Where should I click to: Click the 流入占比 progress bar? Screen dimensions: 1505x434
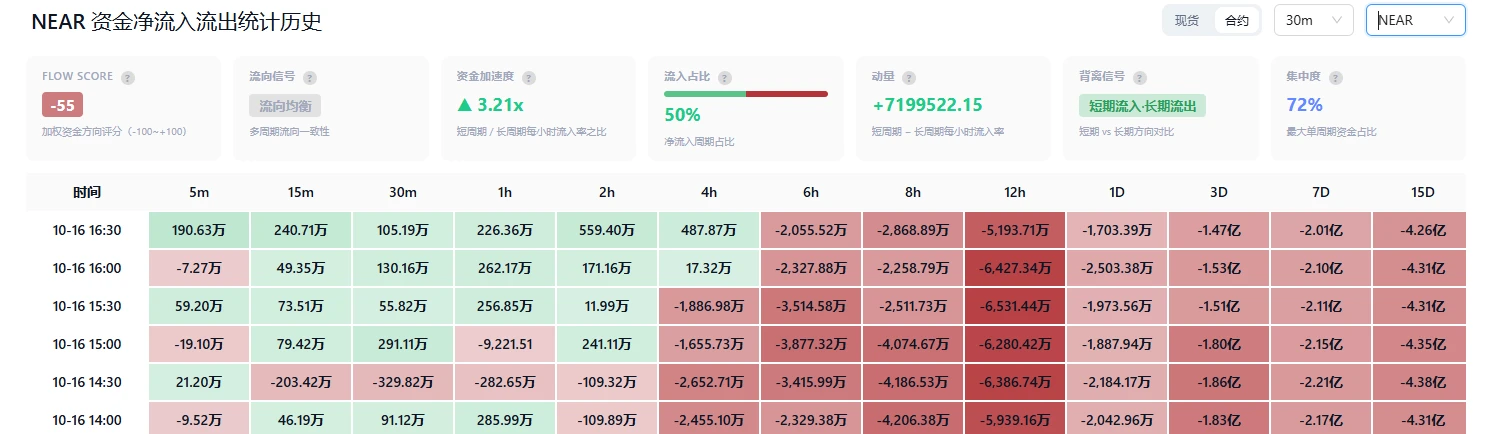[x=746, y=94]
